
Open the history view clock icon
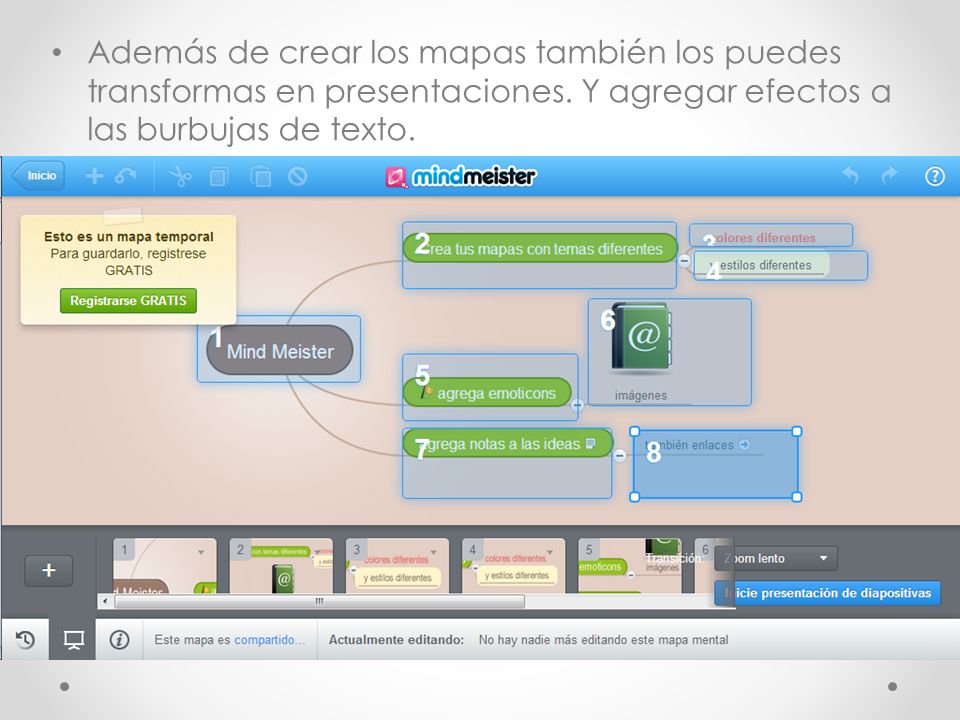pyautogui.click(x=25, y=640)
